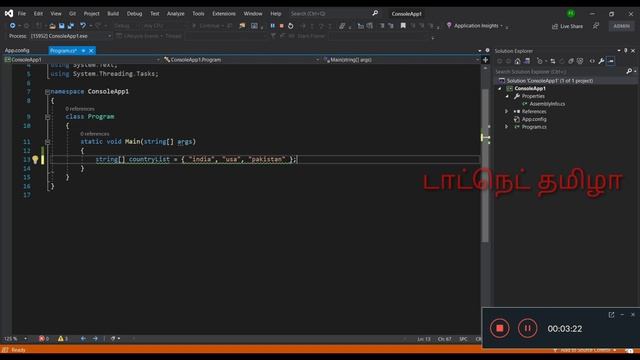
Task: Click the Navigate Backward toolbar icon
Action: [x=13, y=26]
